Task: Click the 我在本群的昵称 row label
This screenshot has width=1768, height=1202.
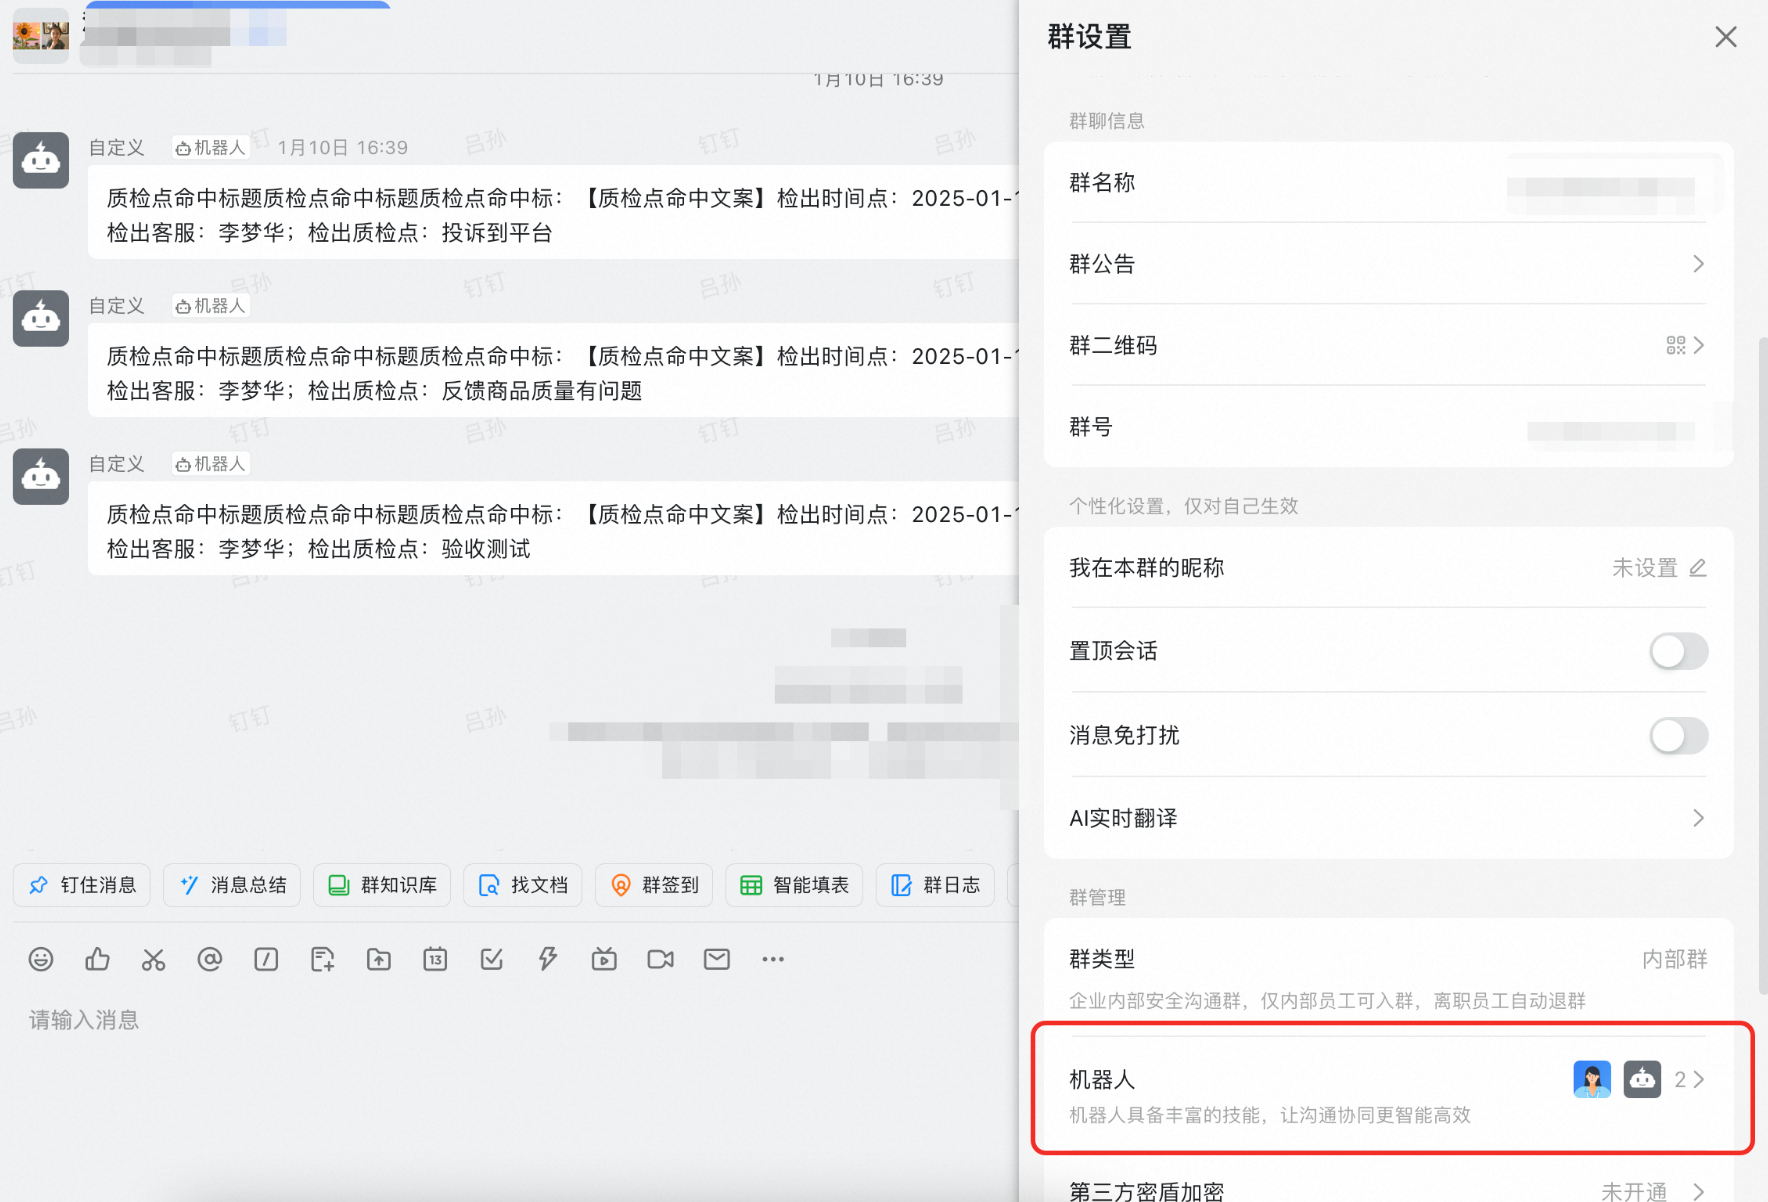Action: pyautogui.click(x=1146, y=568)
